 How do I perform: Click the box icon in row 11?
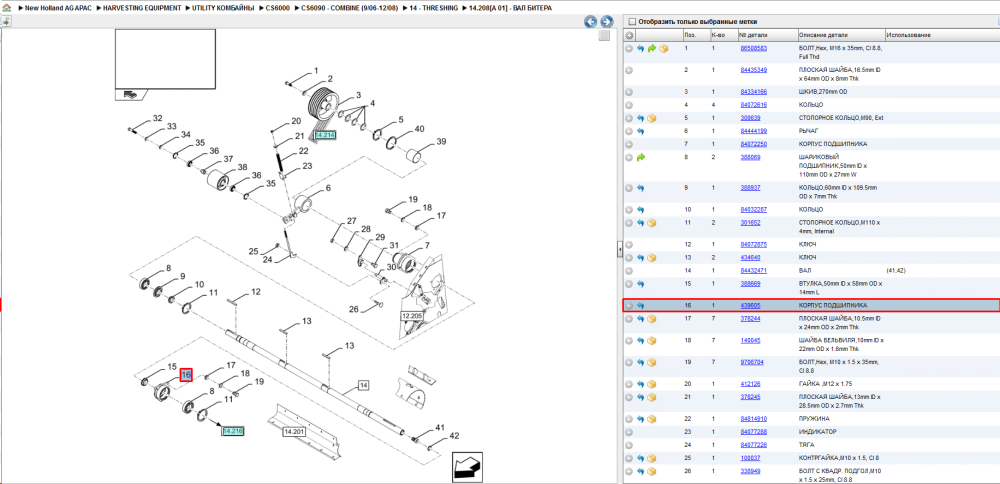(x=652, y=223)
